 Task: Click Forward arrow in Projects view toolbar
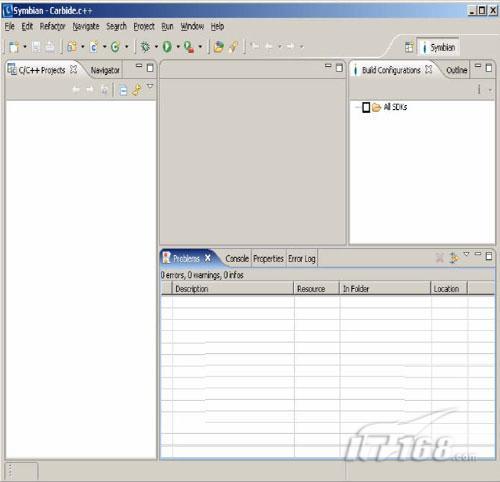pyautogui.click(x=90, y=90)
